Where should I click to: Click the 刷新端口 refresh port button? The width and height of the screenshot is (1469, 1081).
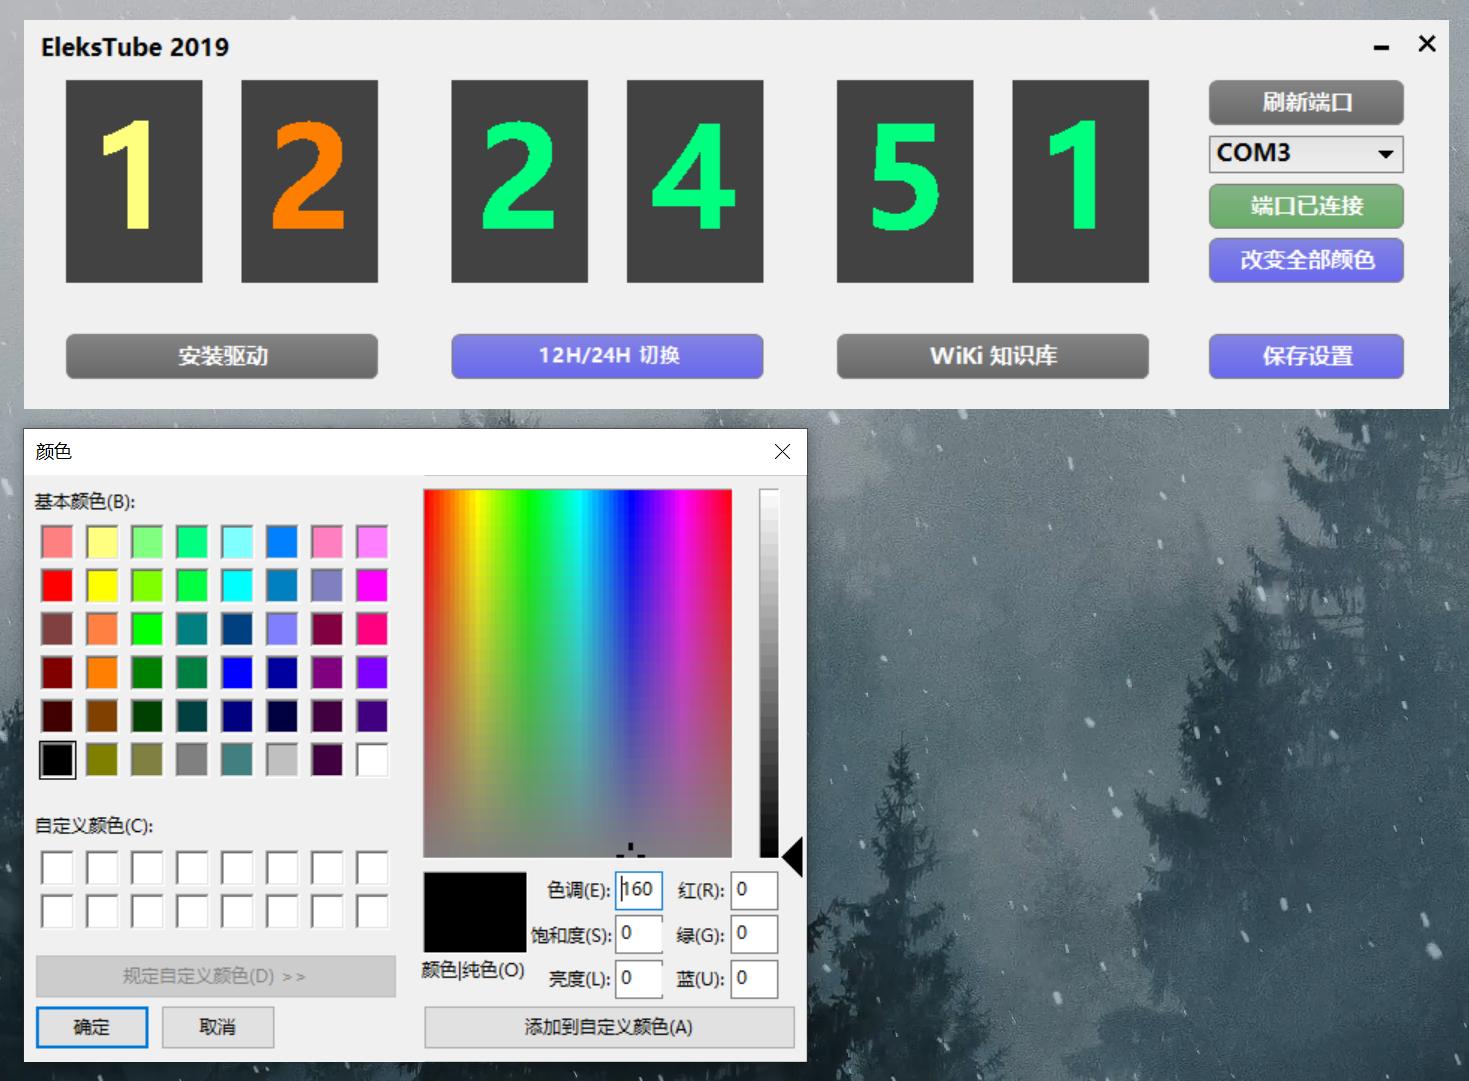click(x=1305, y=102)
